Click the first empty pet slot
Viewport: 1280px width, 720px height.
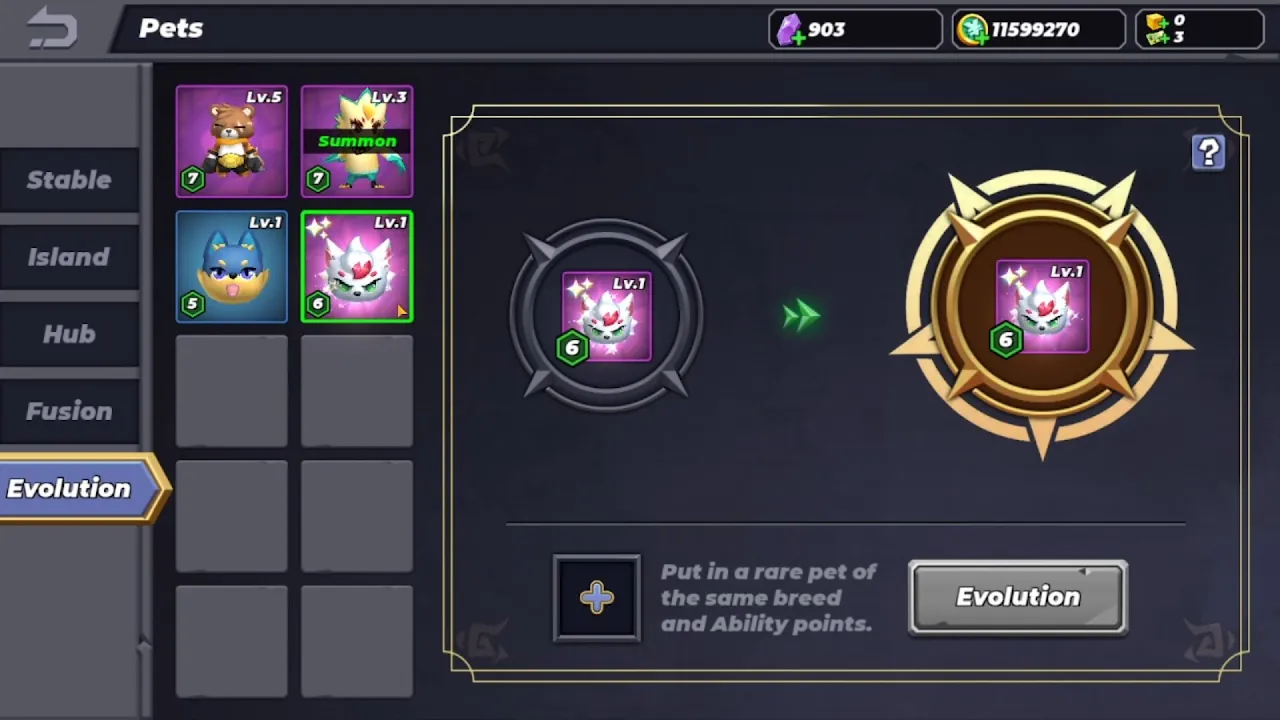[231, 391]
